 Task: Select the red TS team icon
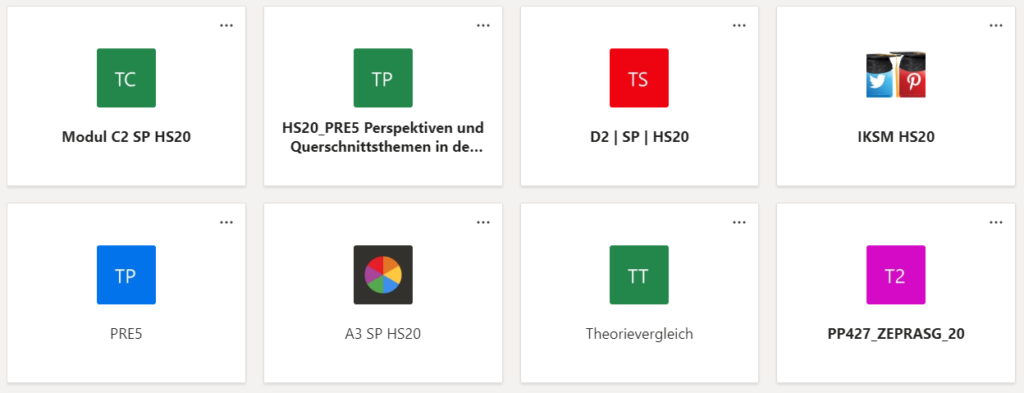(639, 78)
